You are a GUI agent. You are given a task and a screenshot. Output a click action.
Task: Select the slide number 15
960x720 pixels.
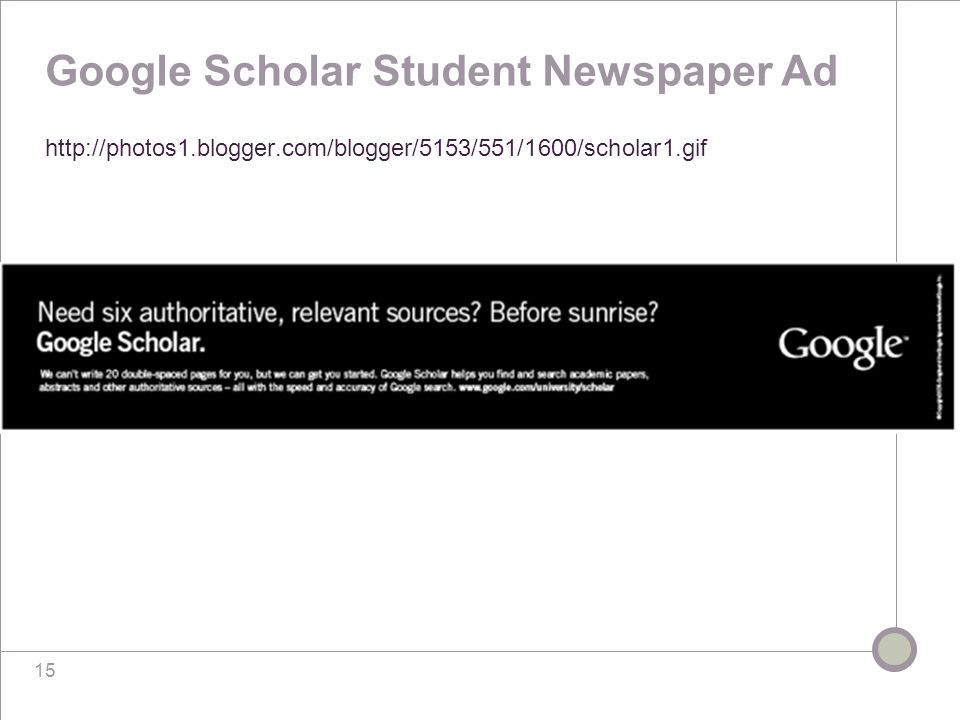coord(45,670)
